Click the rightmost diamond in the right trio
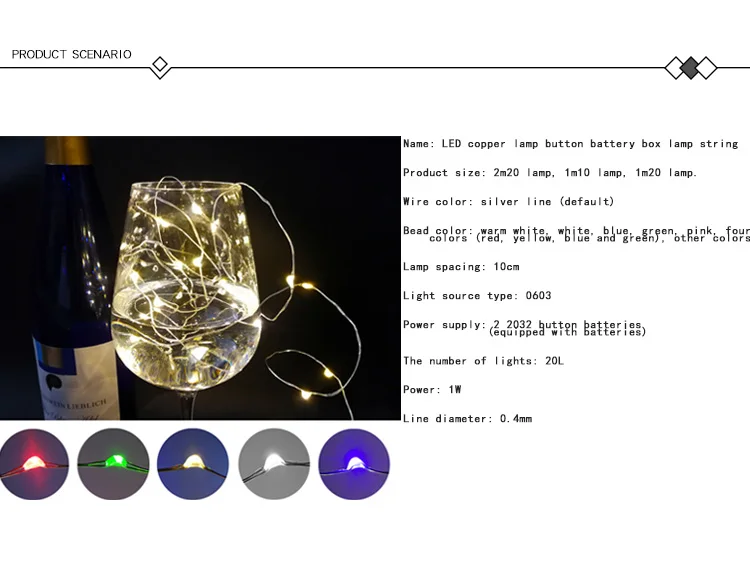 click(706, 68)
